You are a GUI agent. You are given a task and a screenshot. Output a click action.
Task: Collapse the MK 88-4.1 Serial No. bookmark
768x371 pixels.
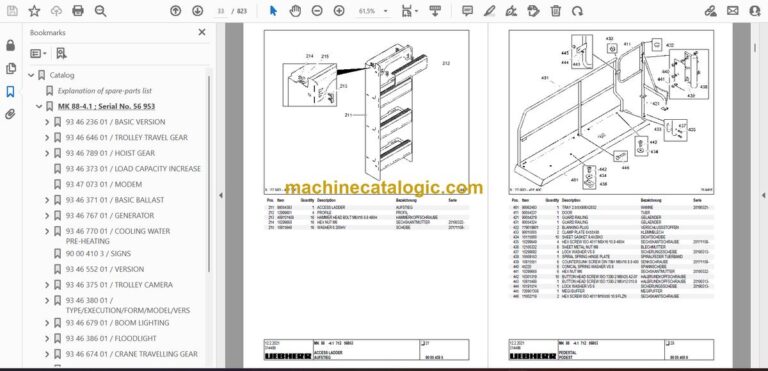pos(39,106)
